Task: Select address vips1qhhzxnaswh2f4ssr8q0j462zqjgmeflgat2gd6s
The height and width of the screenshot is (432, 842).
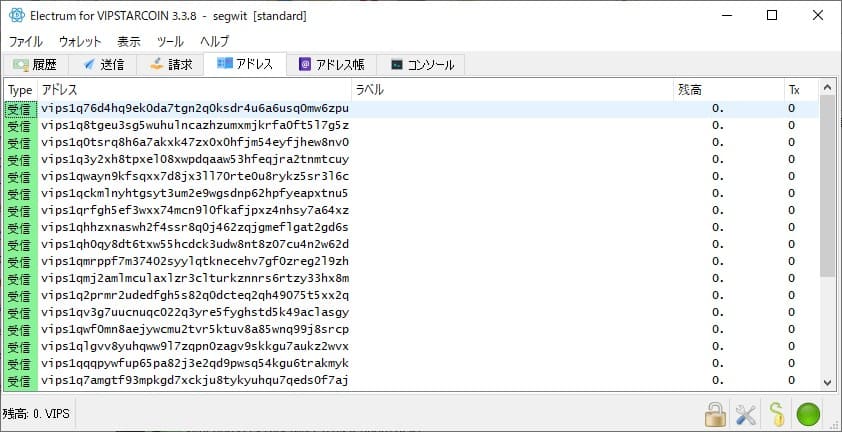Action: click(x=195, y=228)
